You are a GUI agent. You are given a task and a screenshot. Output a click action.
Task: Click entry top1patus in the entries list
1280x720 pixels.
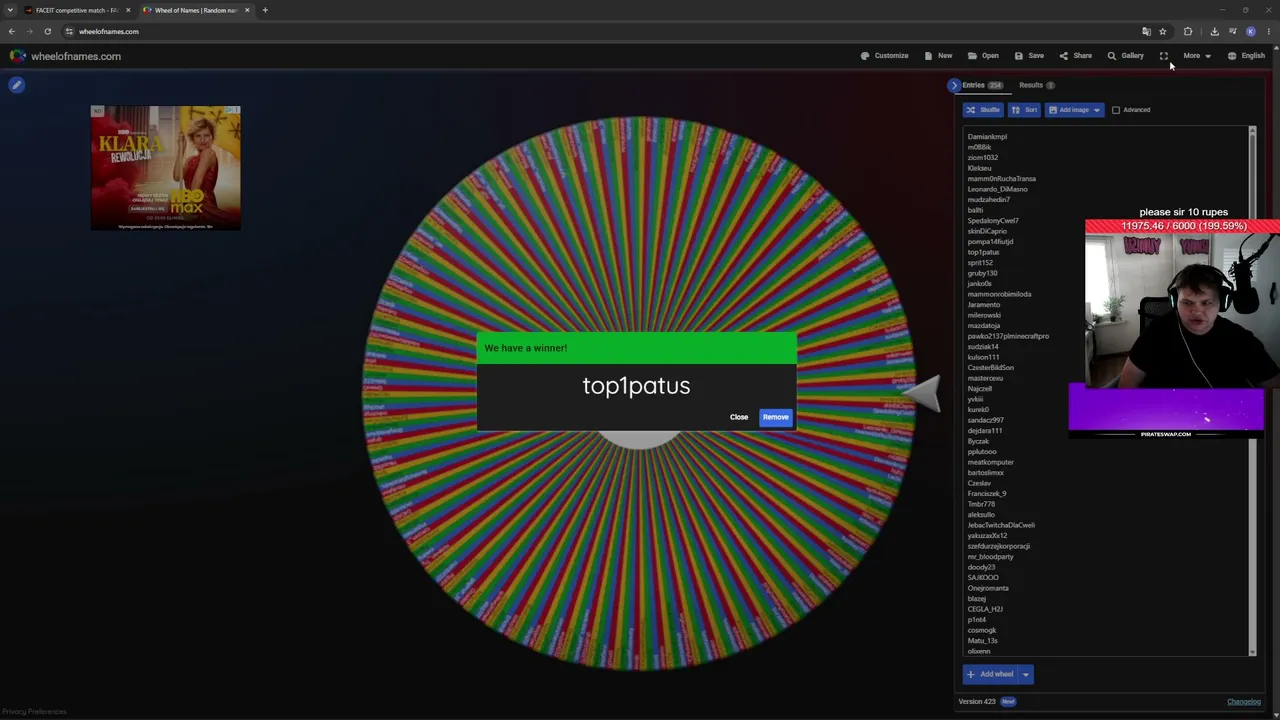983,252
